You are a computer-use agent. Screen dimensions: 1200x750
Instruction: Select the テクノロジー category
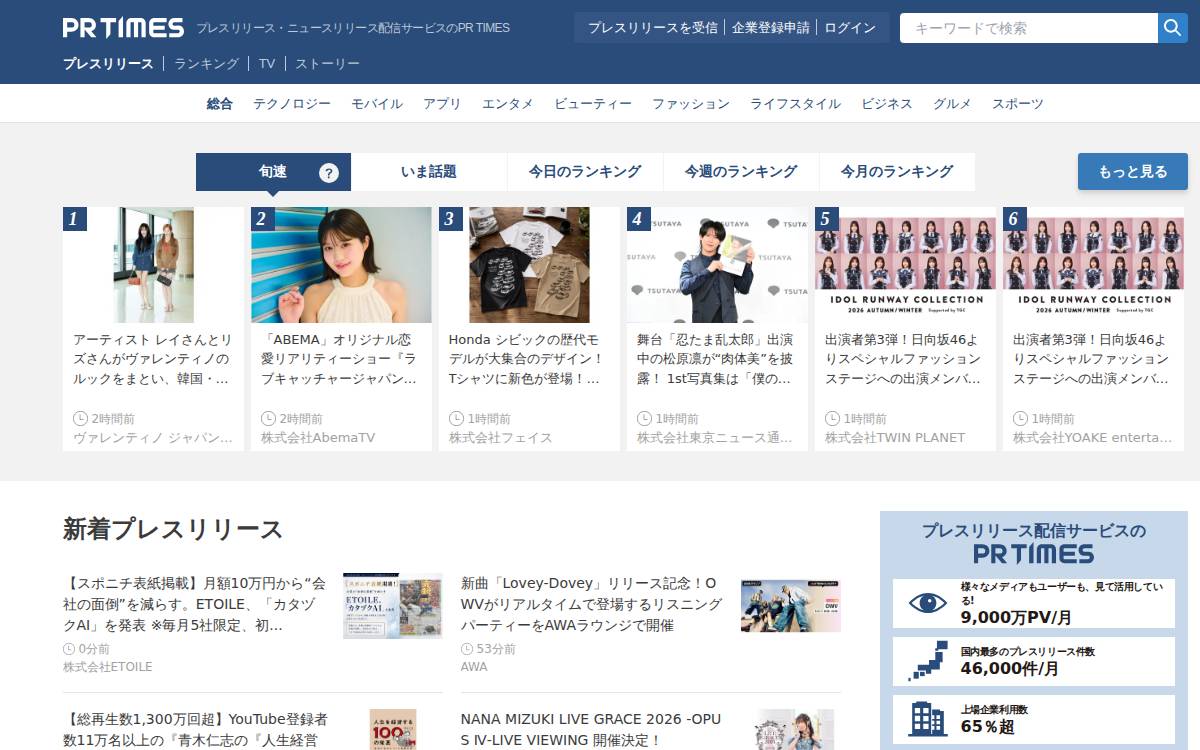pos(292,104)
